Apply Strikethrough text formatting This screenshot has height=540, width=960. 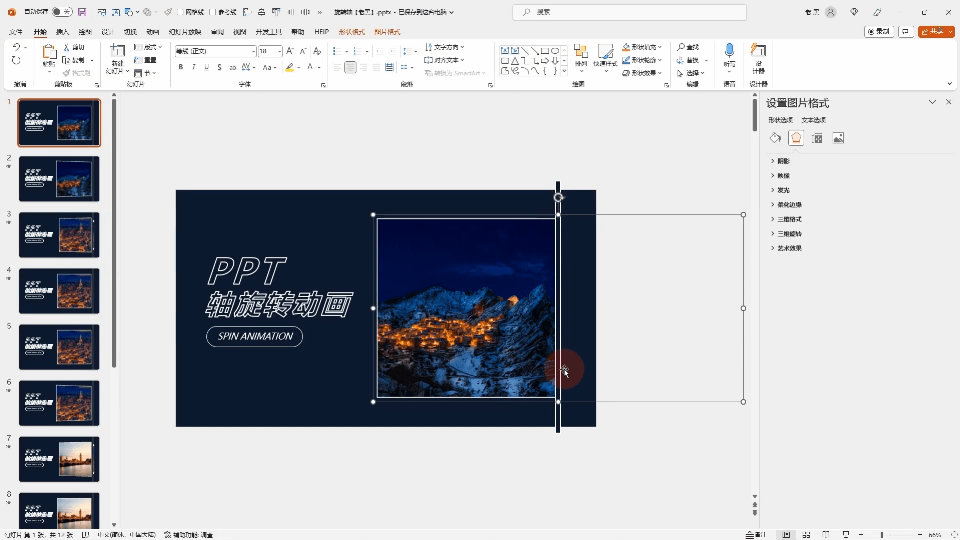[233, 67]
